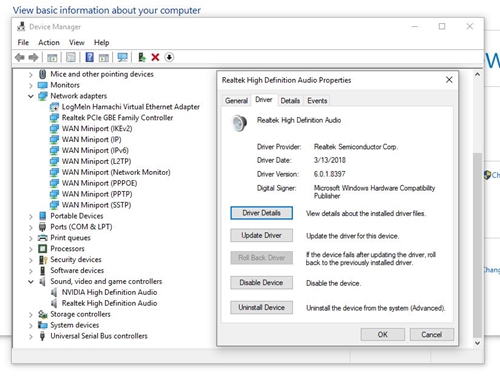Click the Network adapters category icon
Viewport: 500px width, 377px height.
(43, 96)
